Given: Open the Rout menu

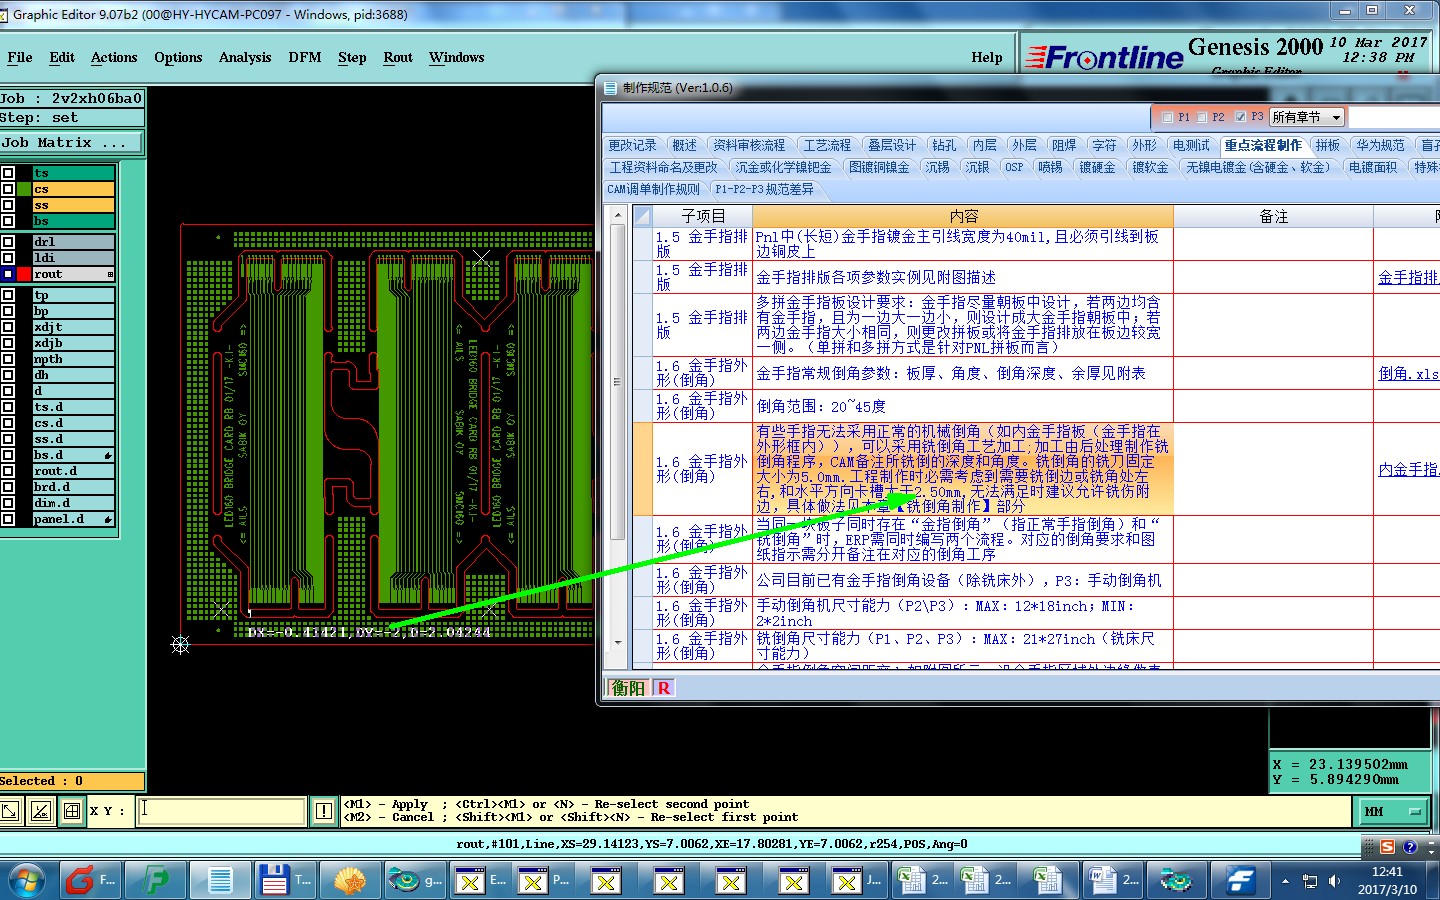Looking at the screenshot, I should pyautogui.click(x=398, y=57).
